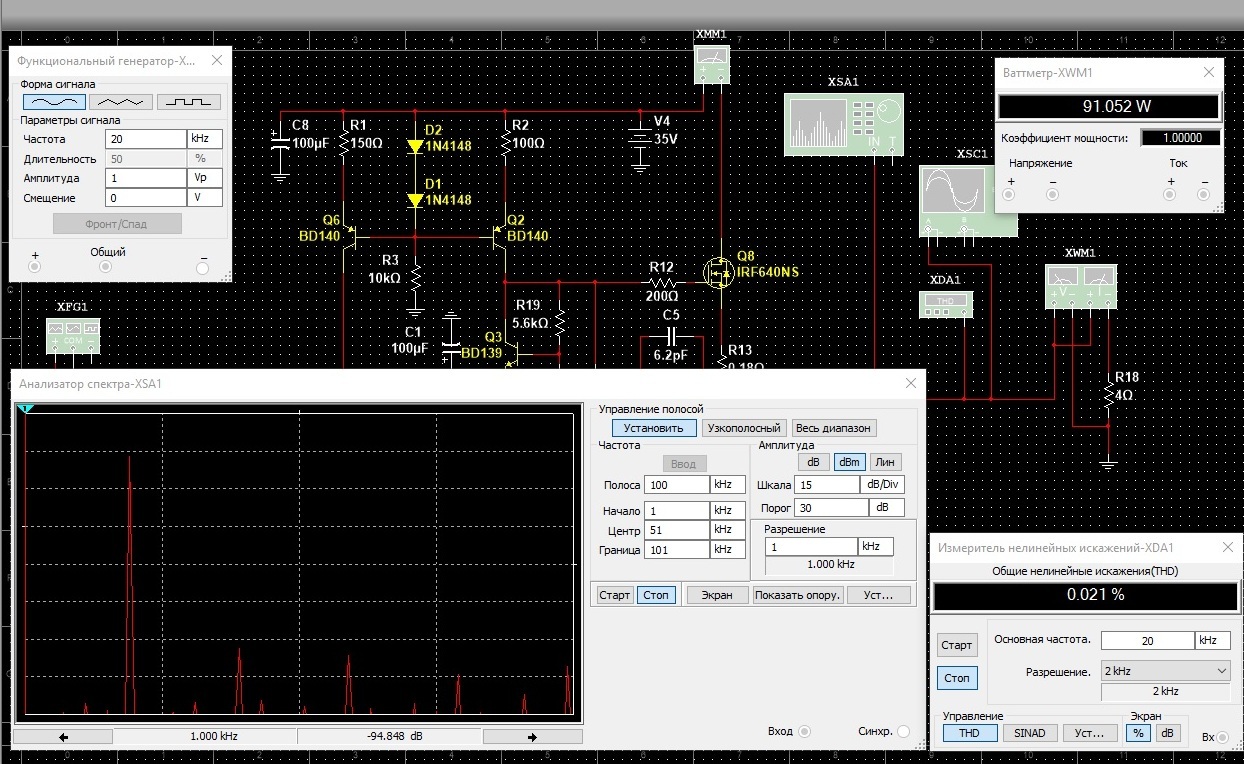Select dBm amplitude mode
The height and width of the screenshot is (764, 1244).
850,462
